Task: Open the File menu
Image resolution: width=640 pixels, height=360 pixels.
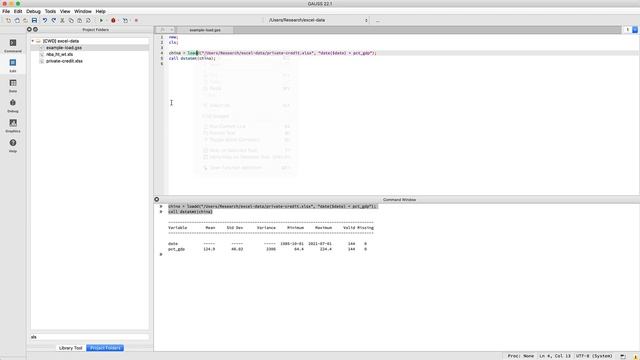Action: click(x=6, y=11)
